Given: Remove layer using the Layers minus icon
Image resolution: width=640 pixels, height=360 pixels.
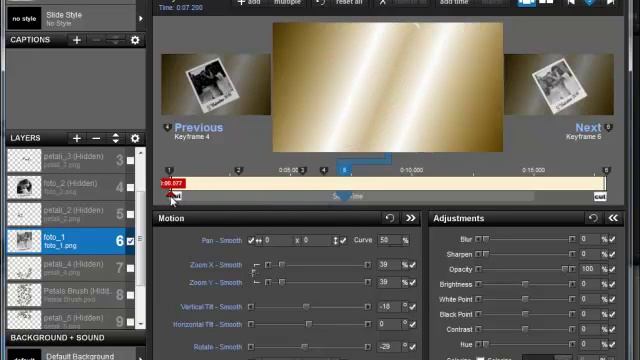Looking at the screenshot, I should click(96, 138).
